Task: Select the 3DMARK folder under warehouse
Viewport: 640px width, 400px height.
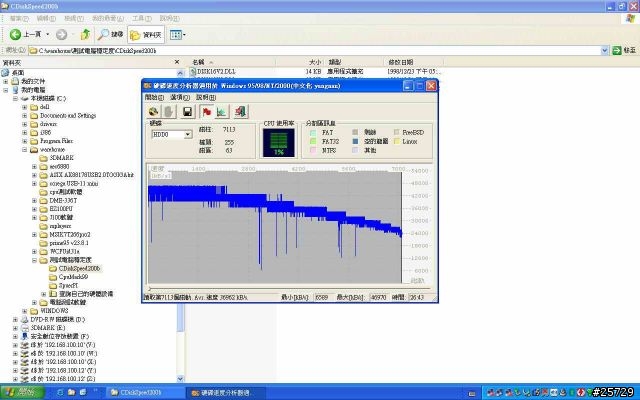Action: pos(61,158)
